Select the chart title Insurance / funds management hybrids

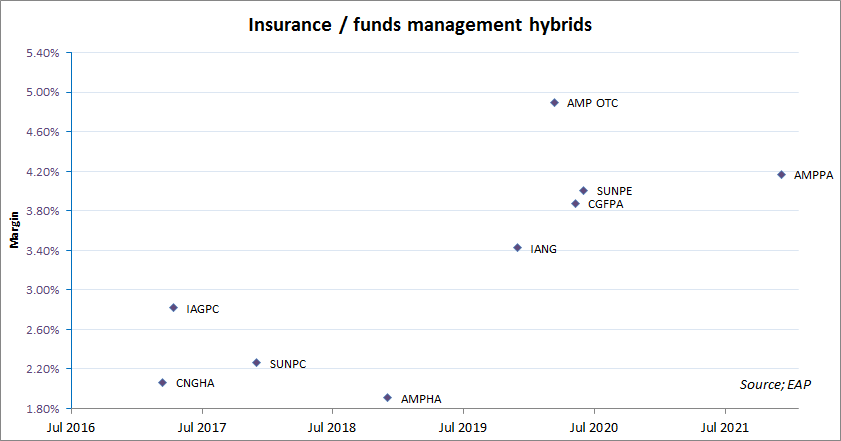point(420,25)
